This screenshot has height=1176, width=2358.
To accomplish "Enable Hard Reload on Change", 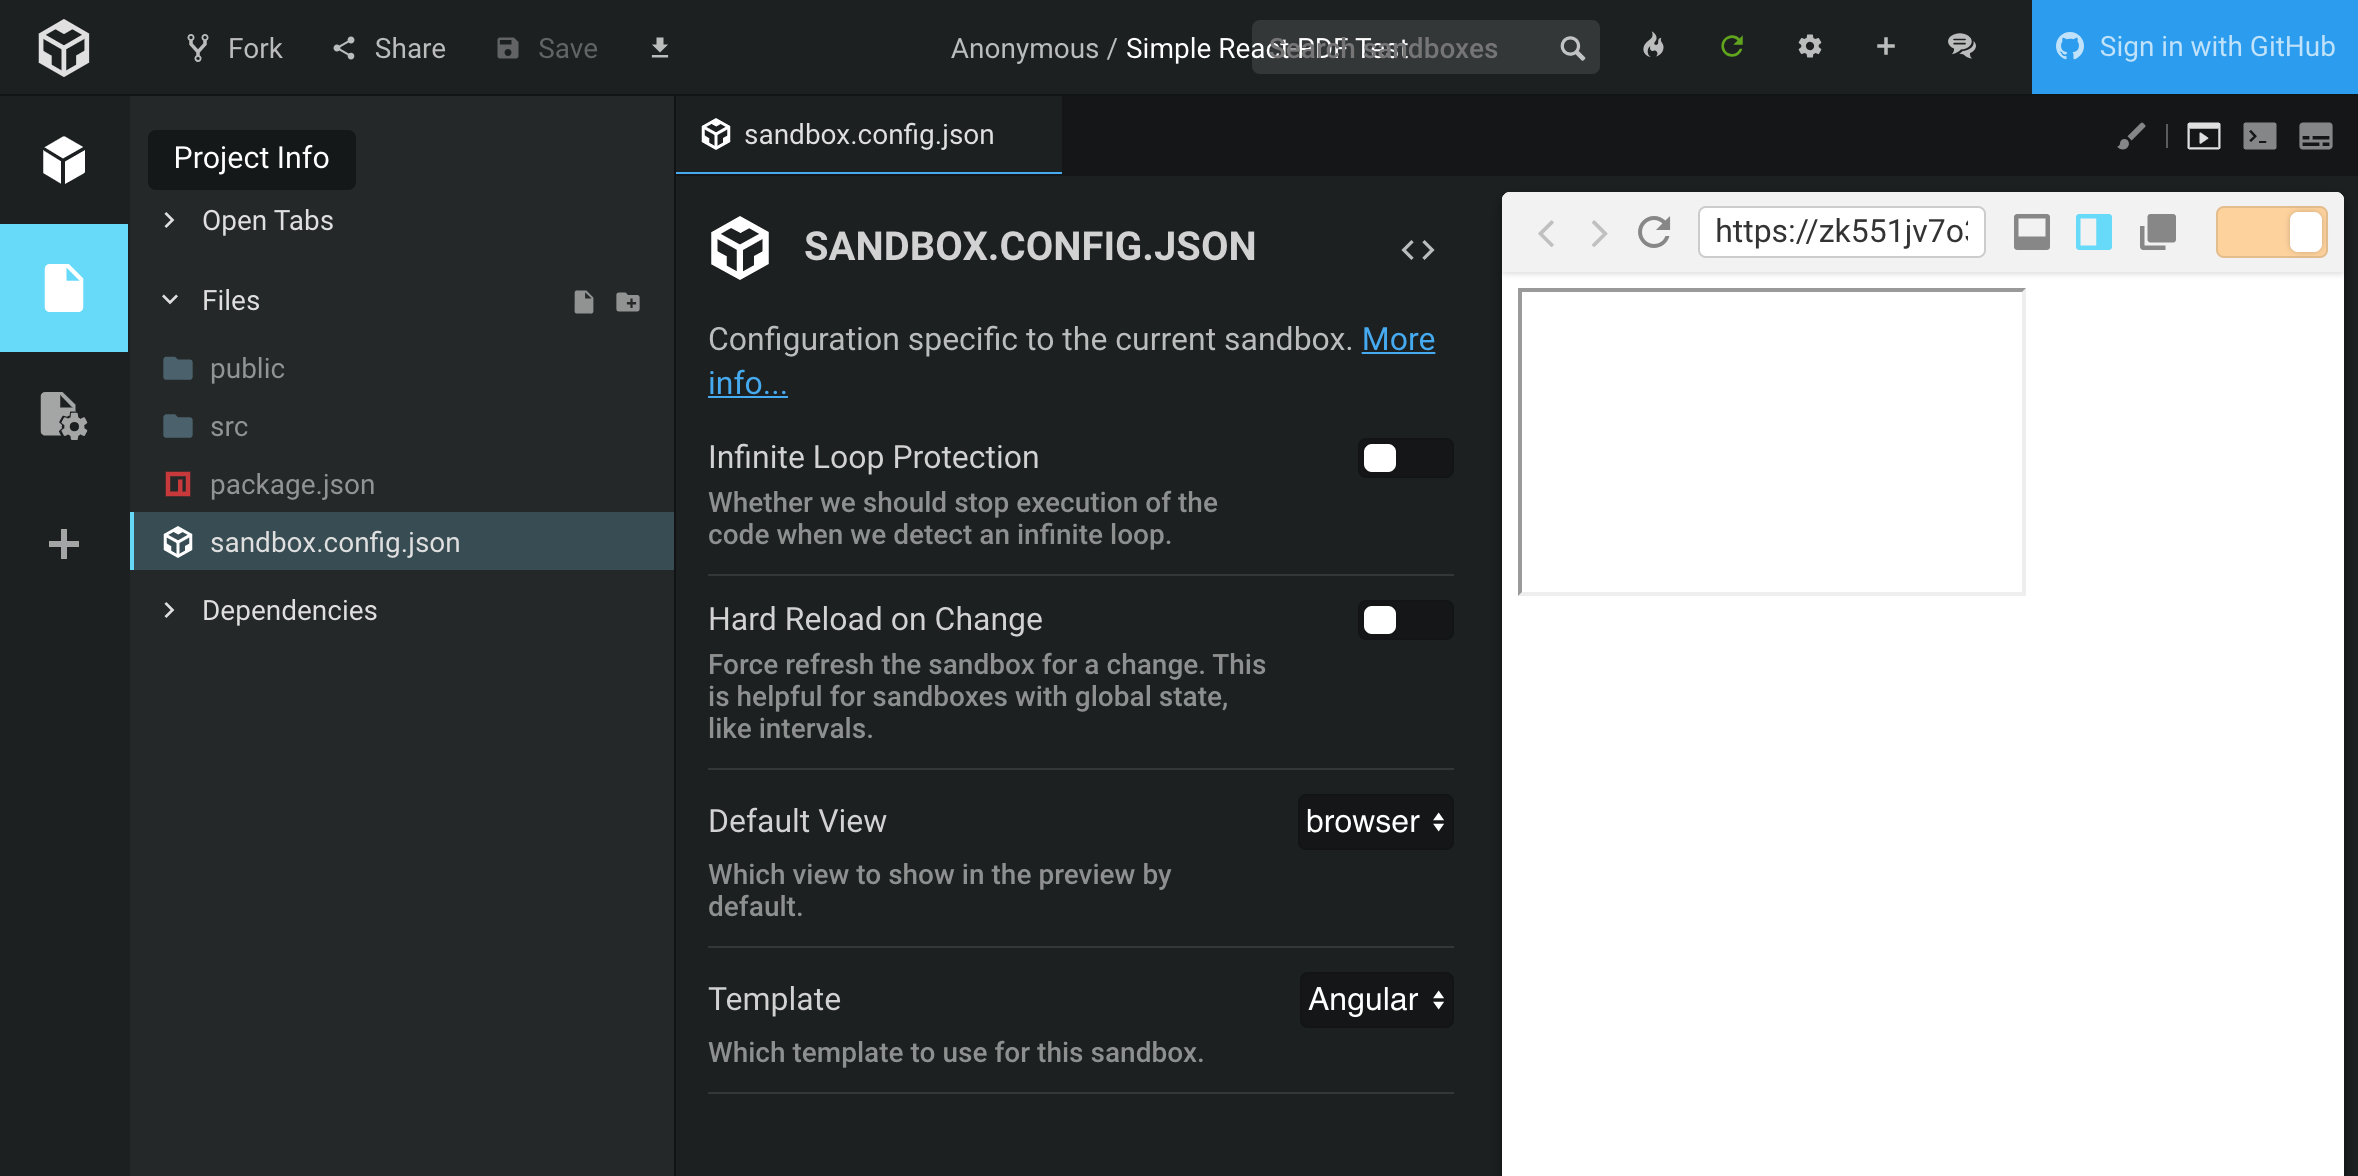I will coord(1405,620).
